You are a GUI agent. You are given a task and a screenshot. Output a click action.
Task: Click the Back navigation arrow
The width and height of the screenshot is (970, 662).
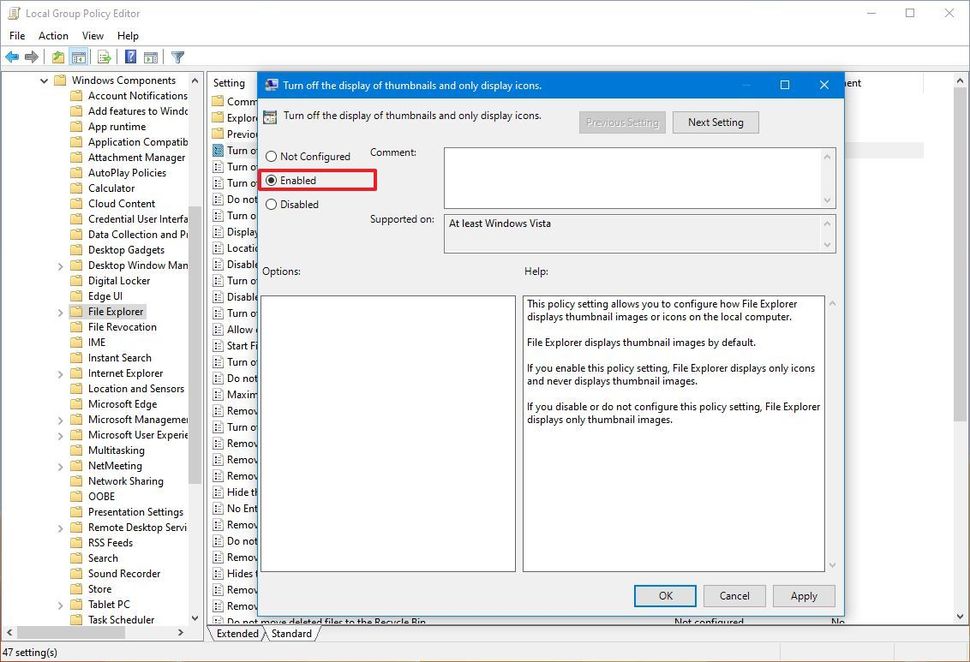[13, 57]
